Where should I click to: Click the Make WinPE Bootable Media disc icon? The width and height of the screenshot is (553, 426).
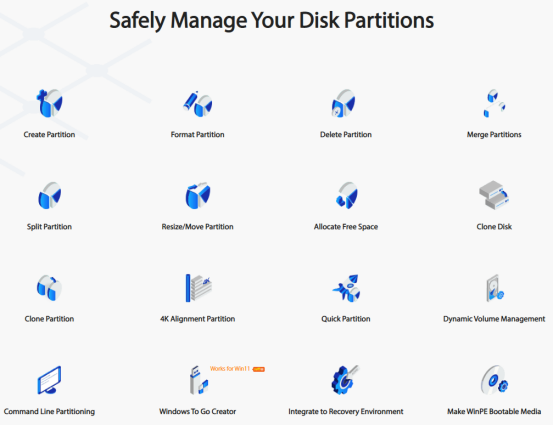(494, 379)
